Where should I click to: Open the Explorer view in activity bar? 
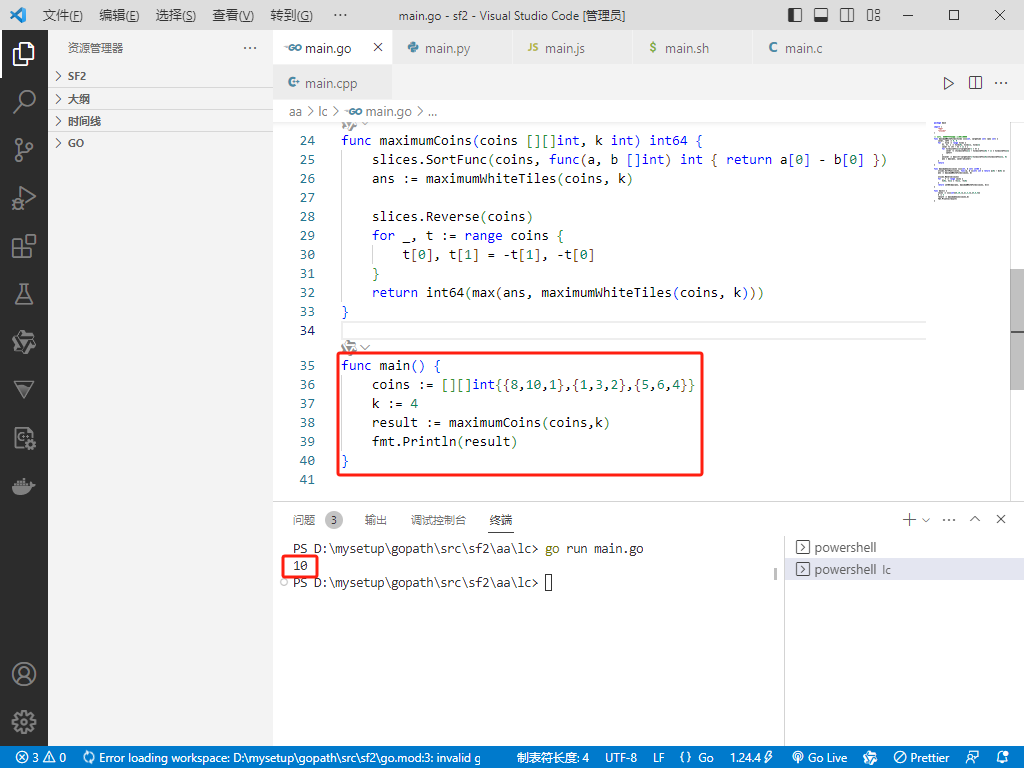(24, 54)
